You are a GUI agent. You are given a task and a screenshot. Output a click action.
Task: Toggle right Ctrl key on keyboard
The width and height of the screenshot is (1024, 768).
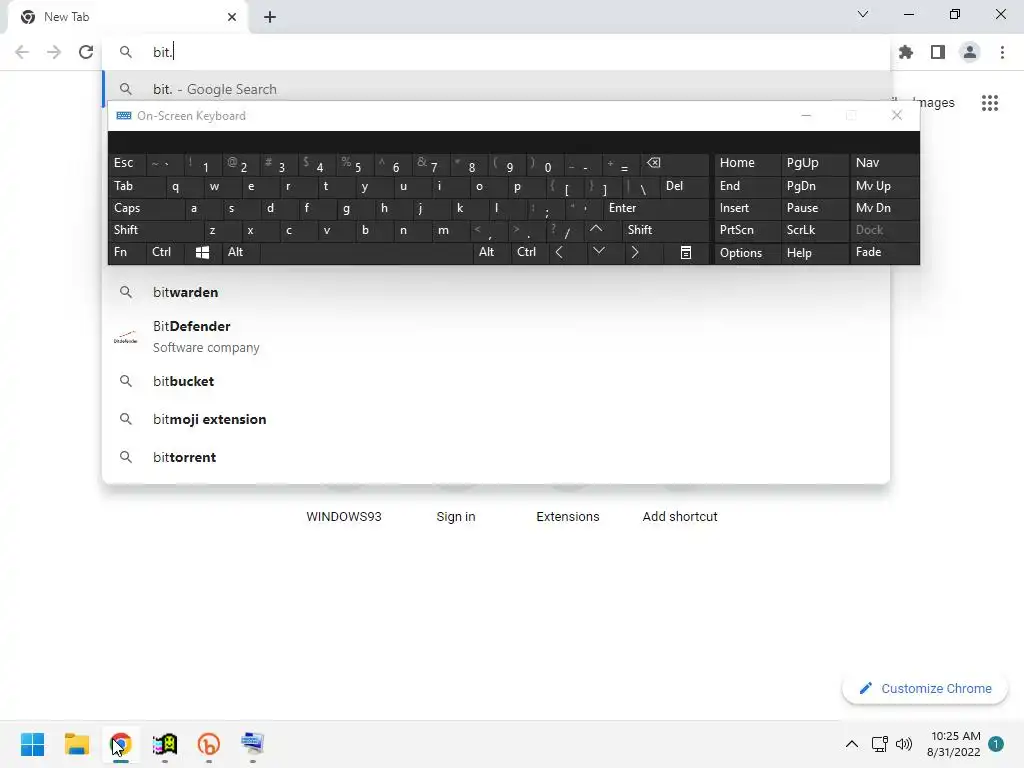(x=530, y=252)
